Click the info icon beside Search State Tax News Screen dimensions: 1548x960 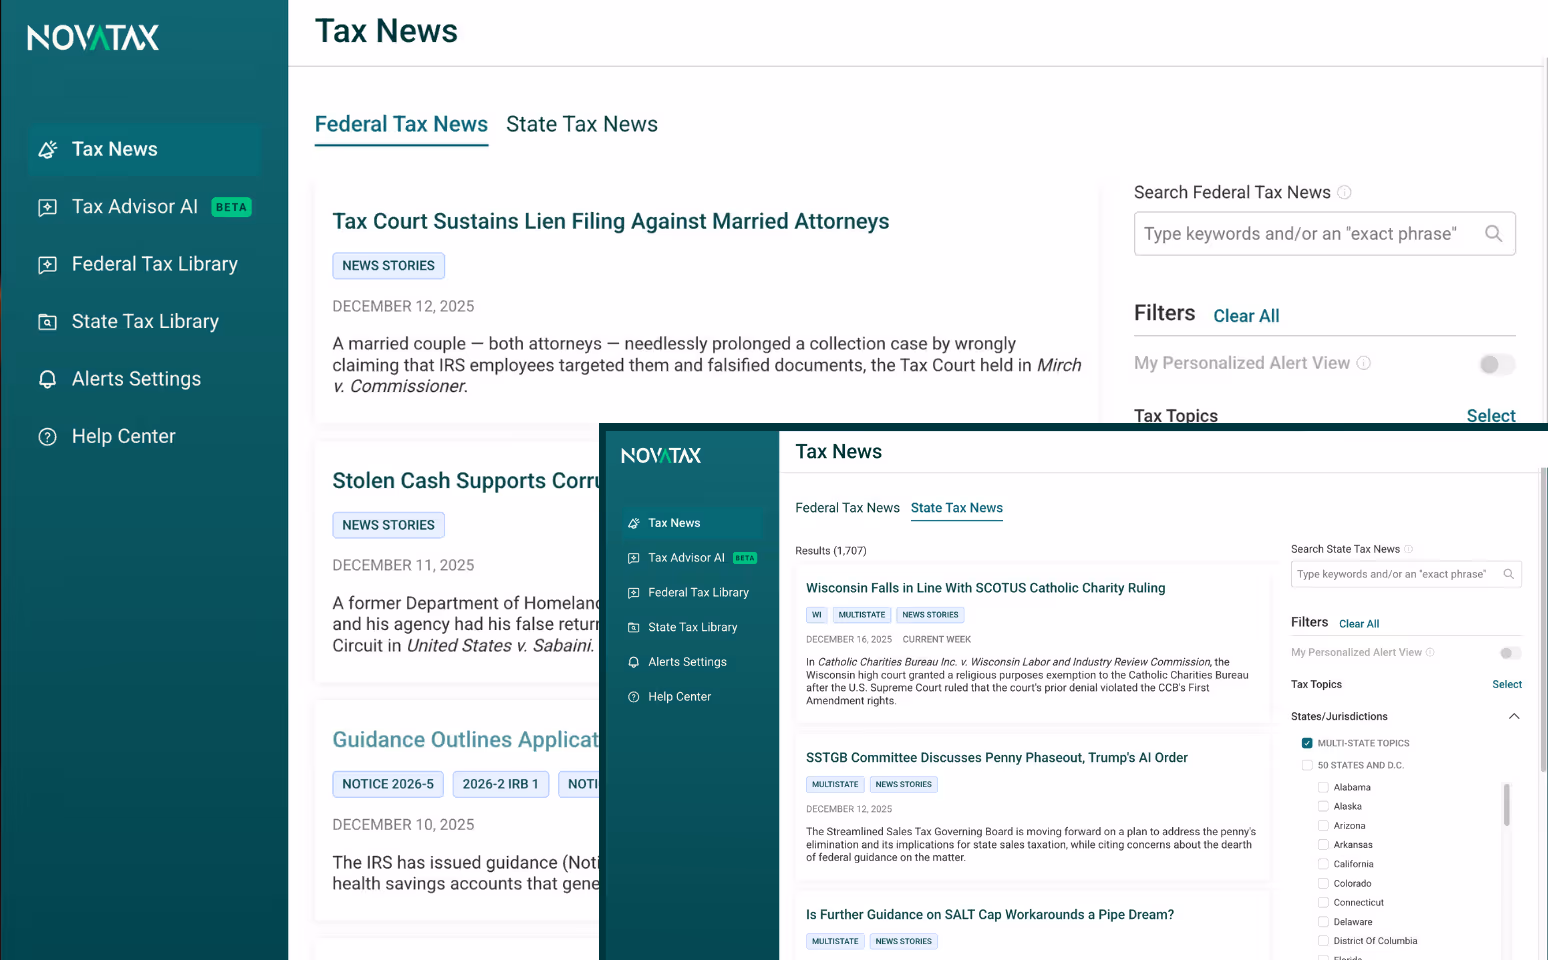click(1408, 549)
